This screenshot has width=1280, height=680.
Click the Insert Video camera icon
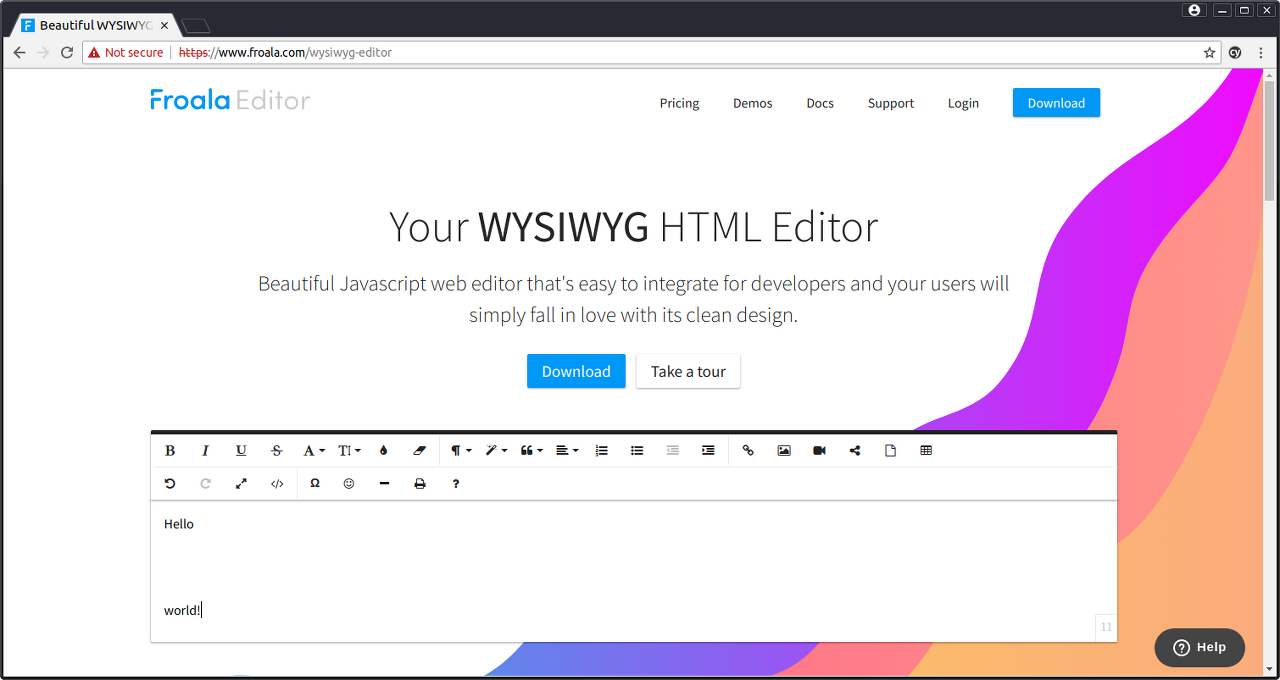819,451
